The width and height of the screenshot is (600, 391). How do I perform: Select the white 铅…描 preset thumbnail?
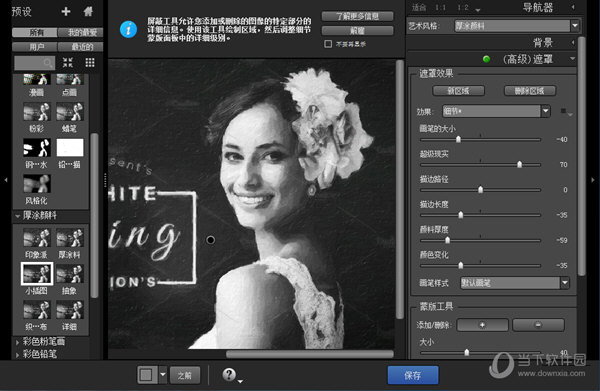70,148
